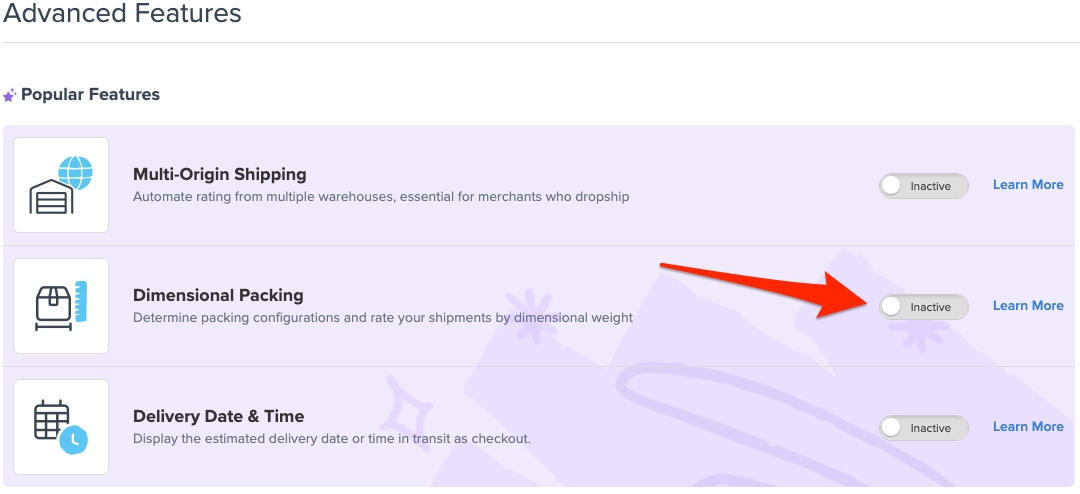Click the Delivery Date & Time title
The width and height of the screenshot is (1080, 494).
pyautogui.click(x=218, y=416)
